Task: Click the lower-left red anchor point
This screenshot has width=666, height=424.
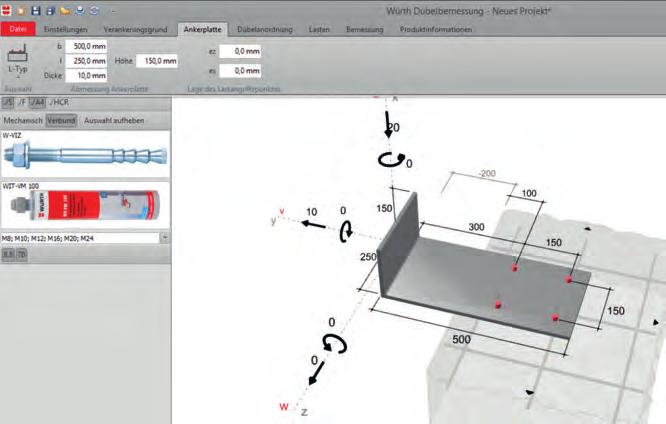Action: [x=498, y=305]
